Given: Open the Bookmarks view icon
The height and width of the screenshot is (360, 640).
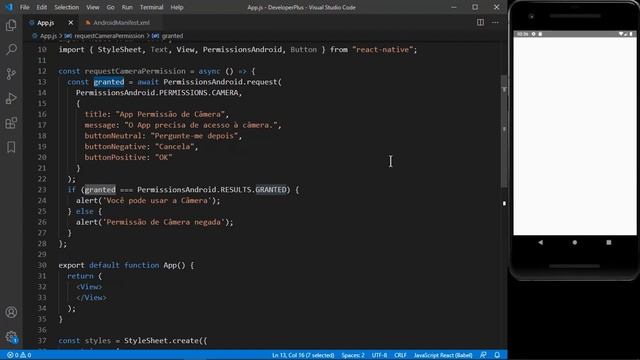Looking at the screenshot, I should (11, 147).
